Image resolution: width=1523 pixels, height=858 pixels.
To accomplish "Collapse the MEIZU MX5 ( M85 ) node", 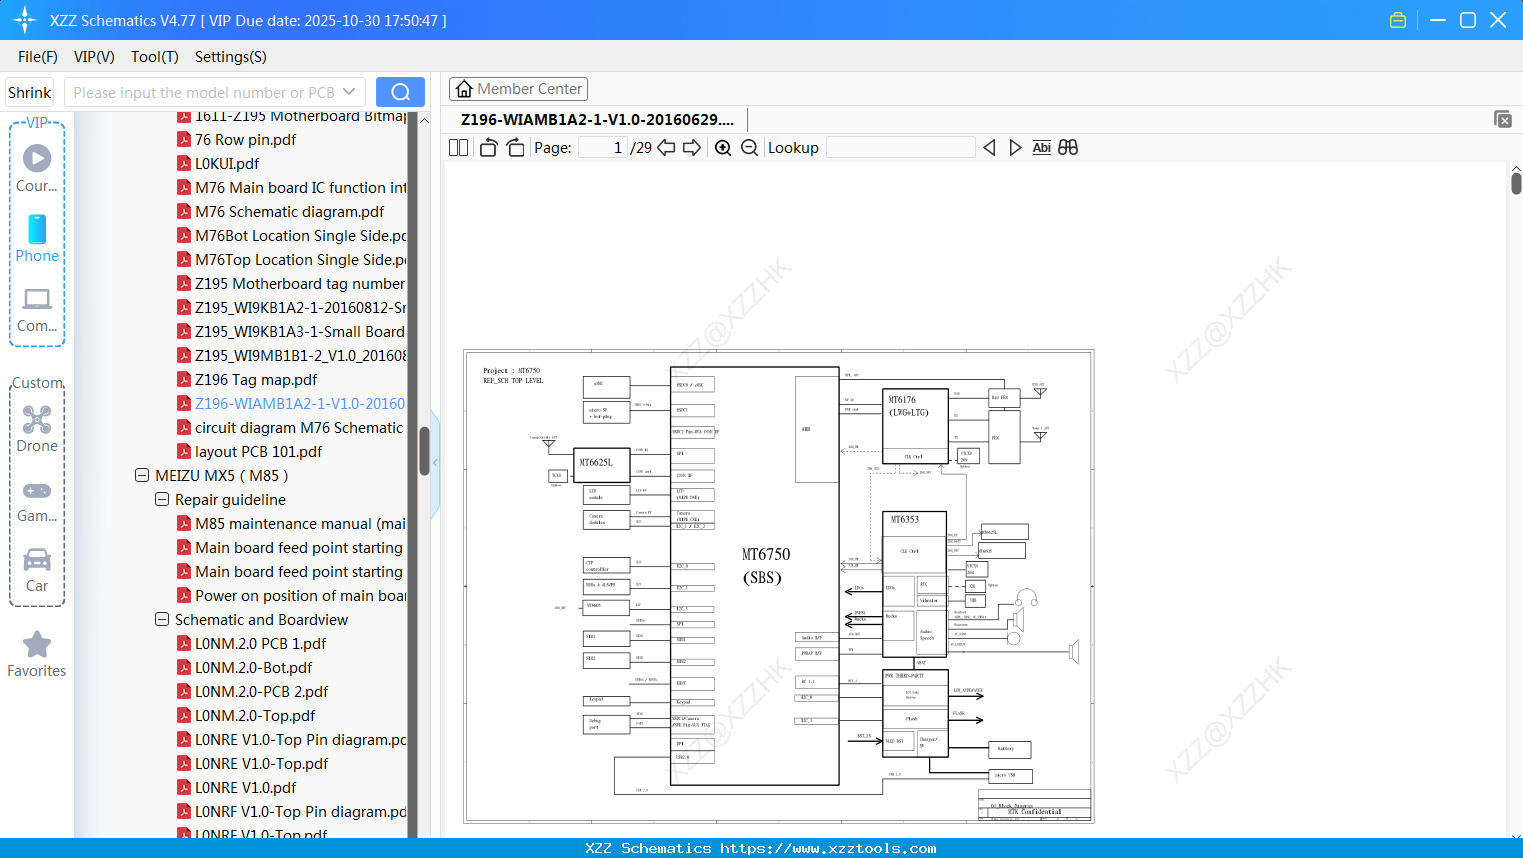I will [142, 476].
